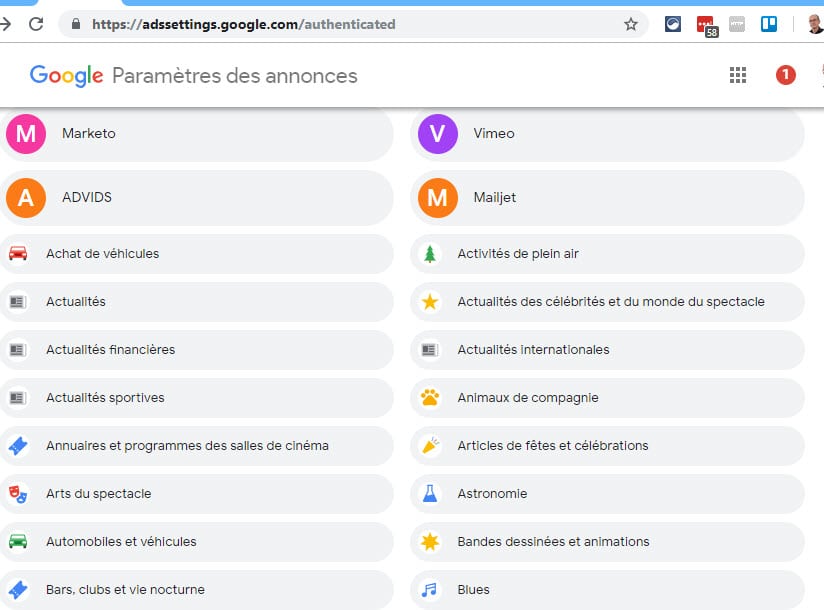
Task: Click the newspaper icon beside Actualités
Action: pos(18,302)
